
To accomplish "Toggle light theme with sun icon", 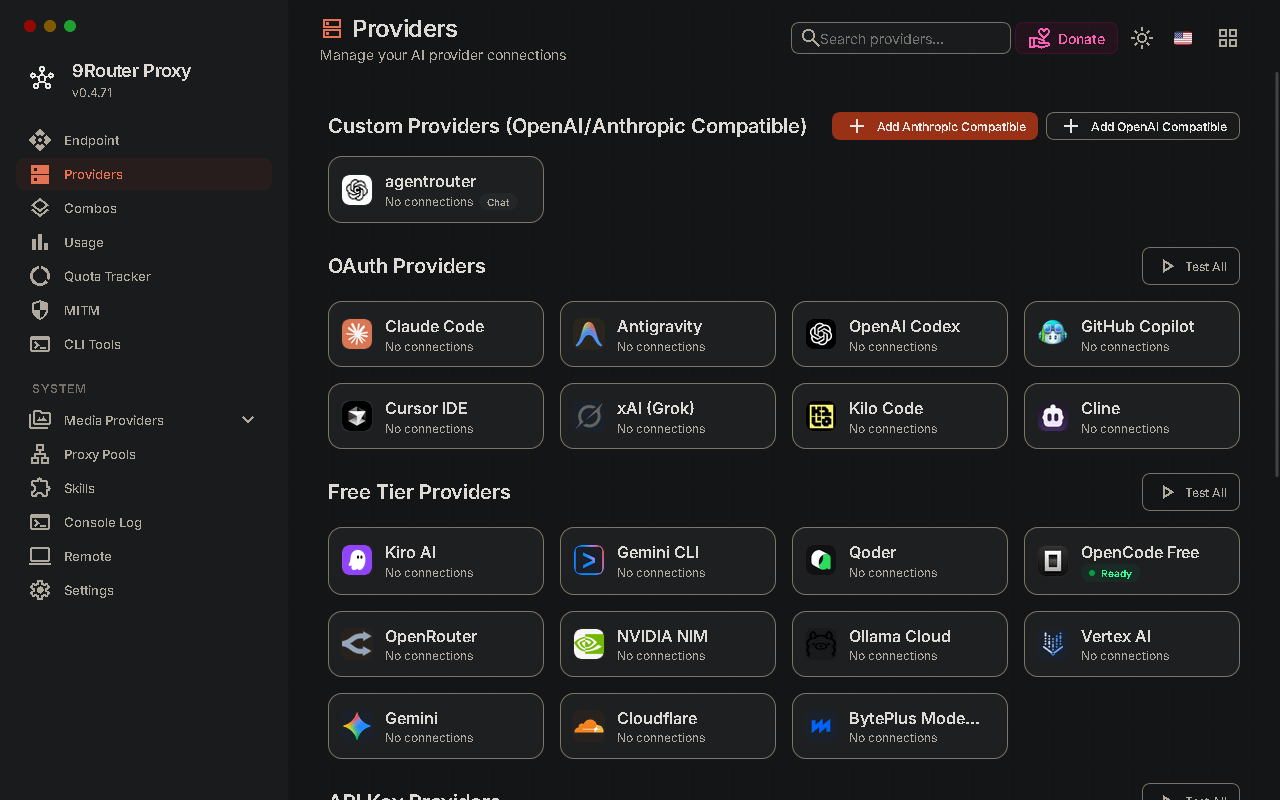I will point(1142,38).
